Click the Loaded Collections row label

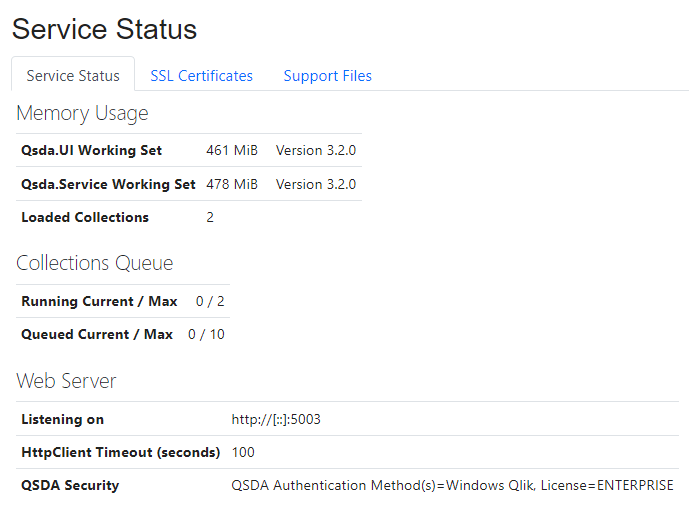(85, 217)
